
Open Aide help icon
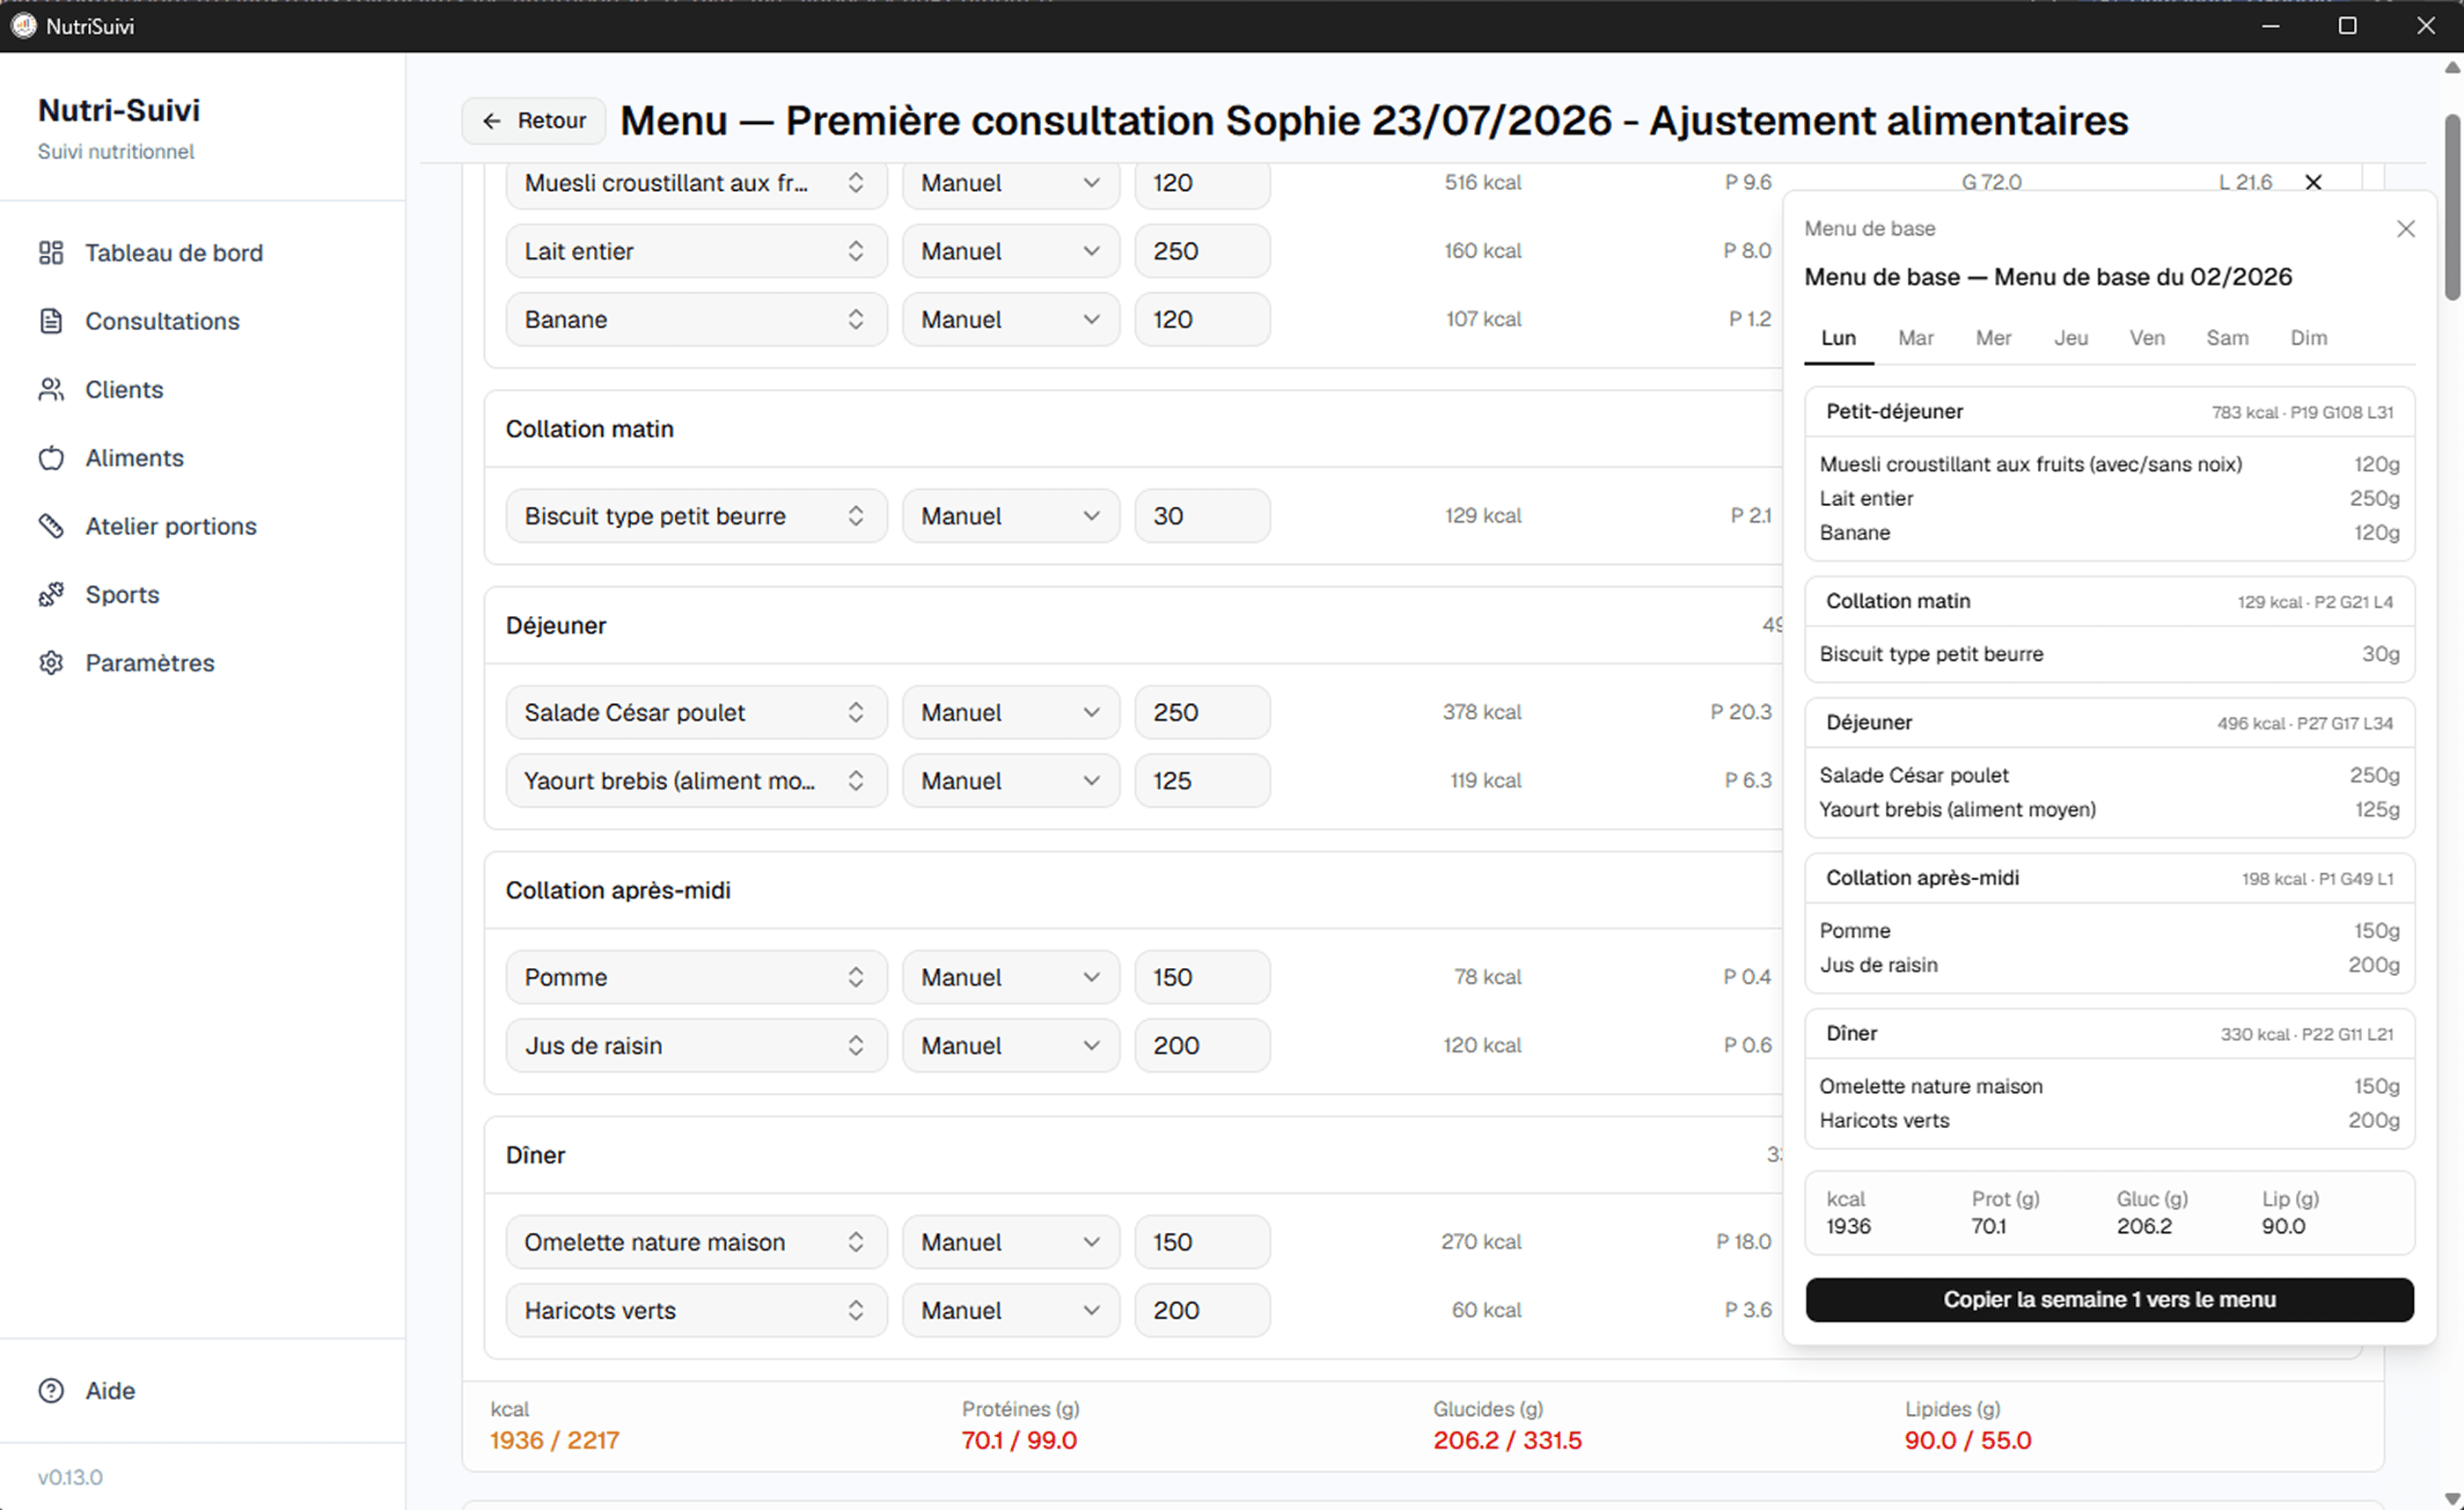click(51, 1391)
